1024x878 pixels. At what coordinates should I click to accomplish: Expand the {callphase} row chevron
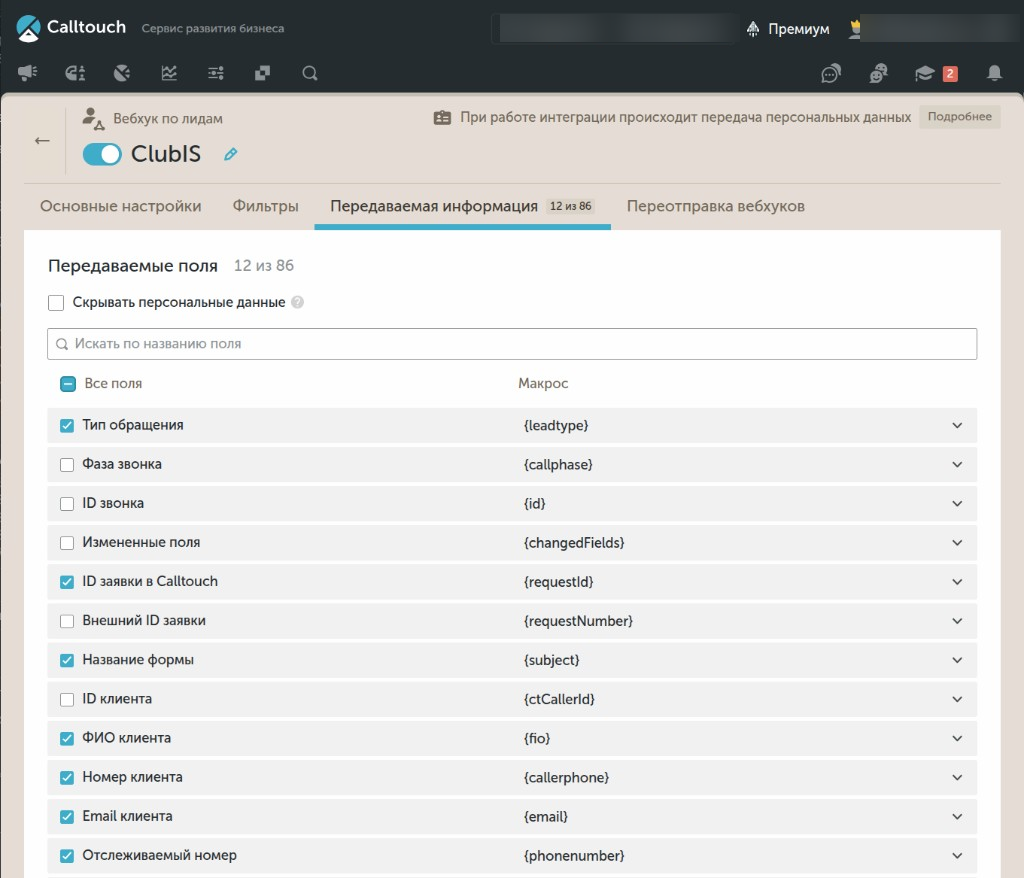tap(957, 464)
